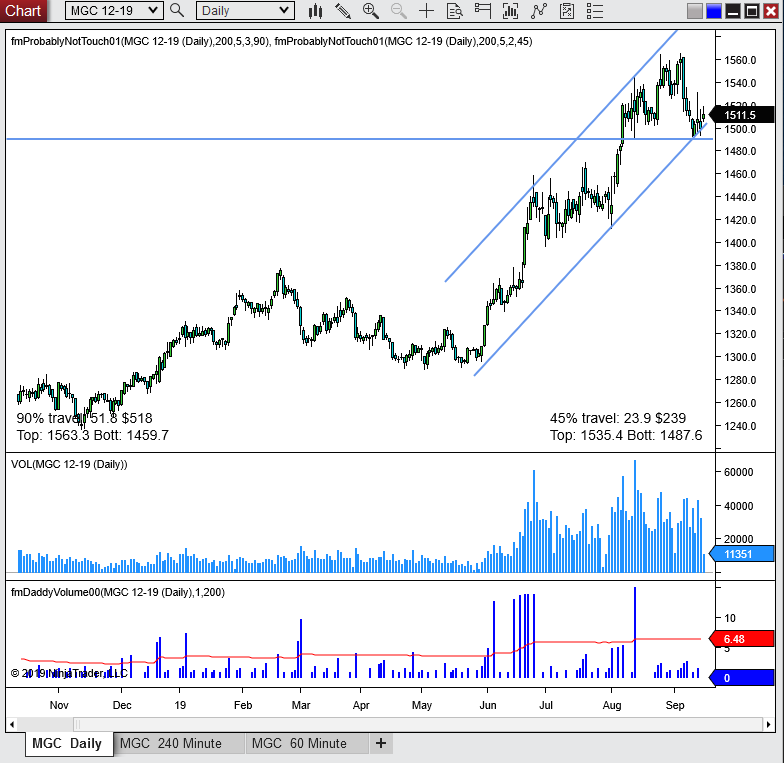Click the Sep label on time axis

(675, 706)
